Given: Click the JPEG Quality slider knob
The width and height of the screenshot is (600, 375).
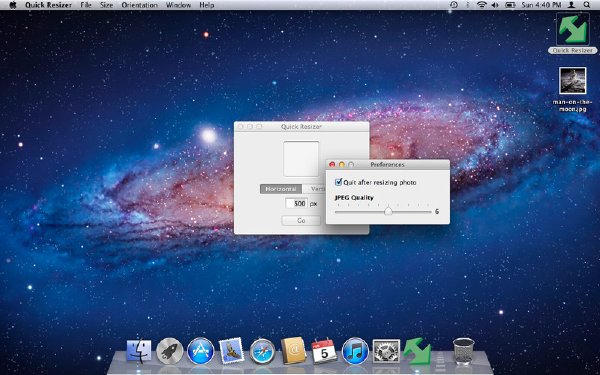Looking at the screenshot, I should pyautogui.click(x=388, y=211).
